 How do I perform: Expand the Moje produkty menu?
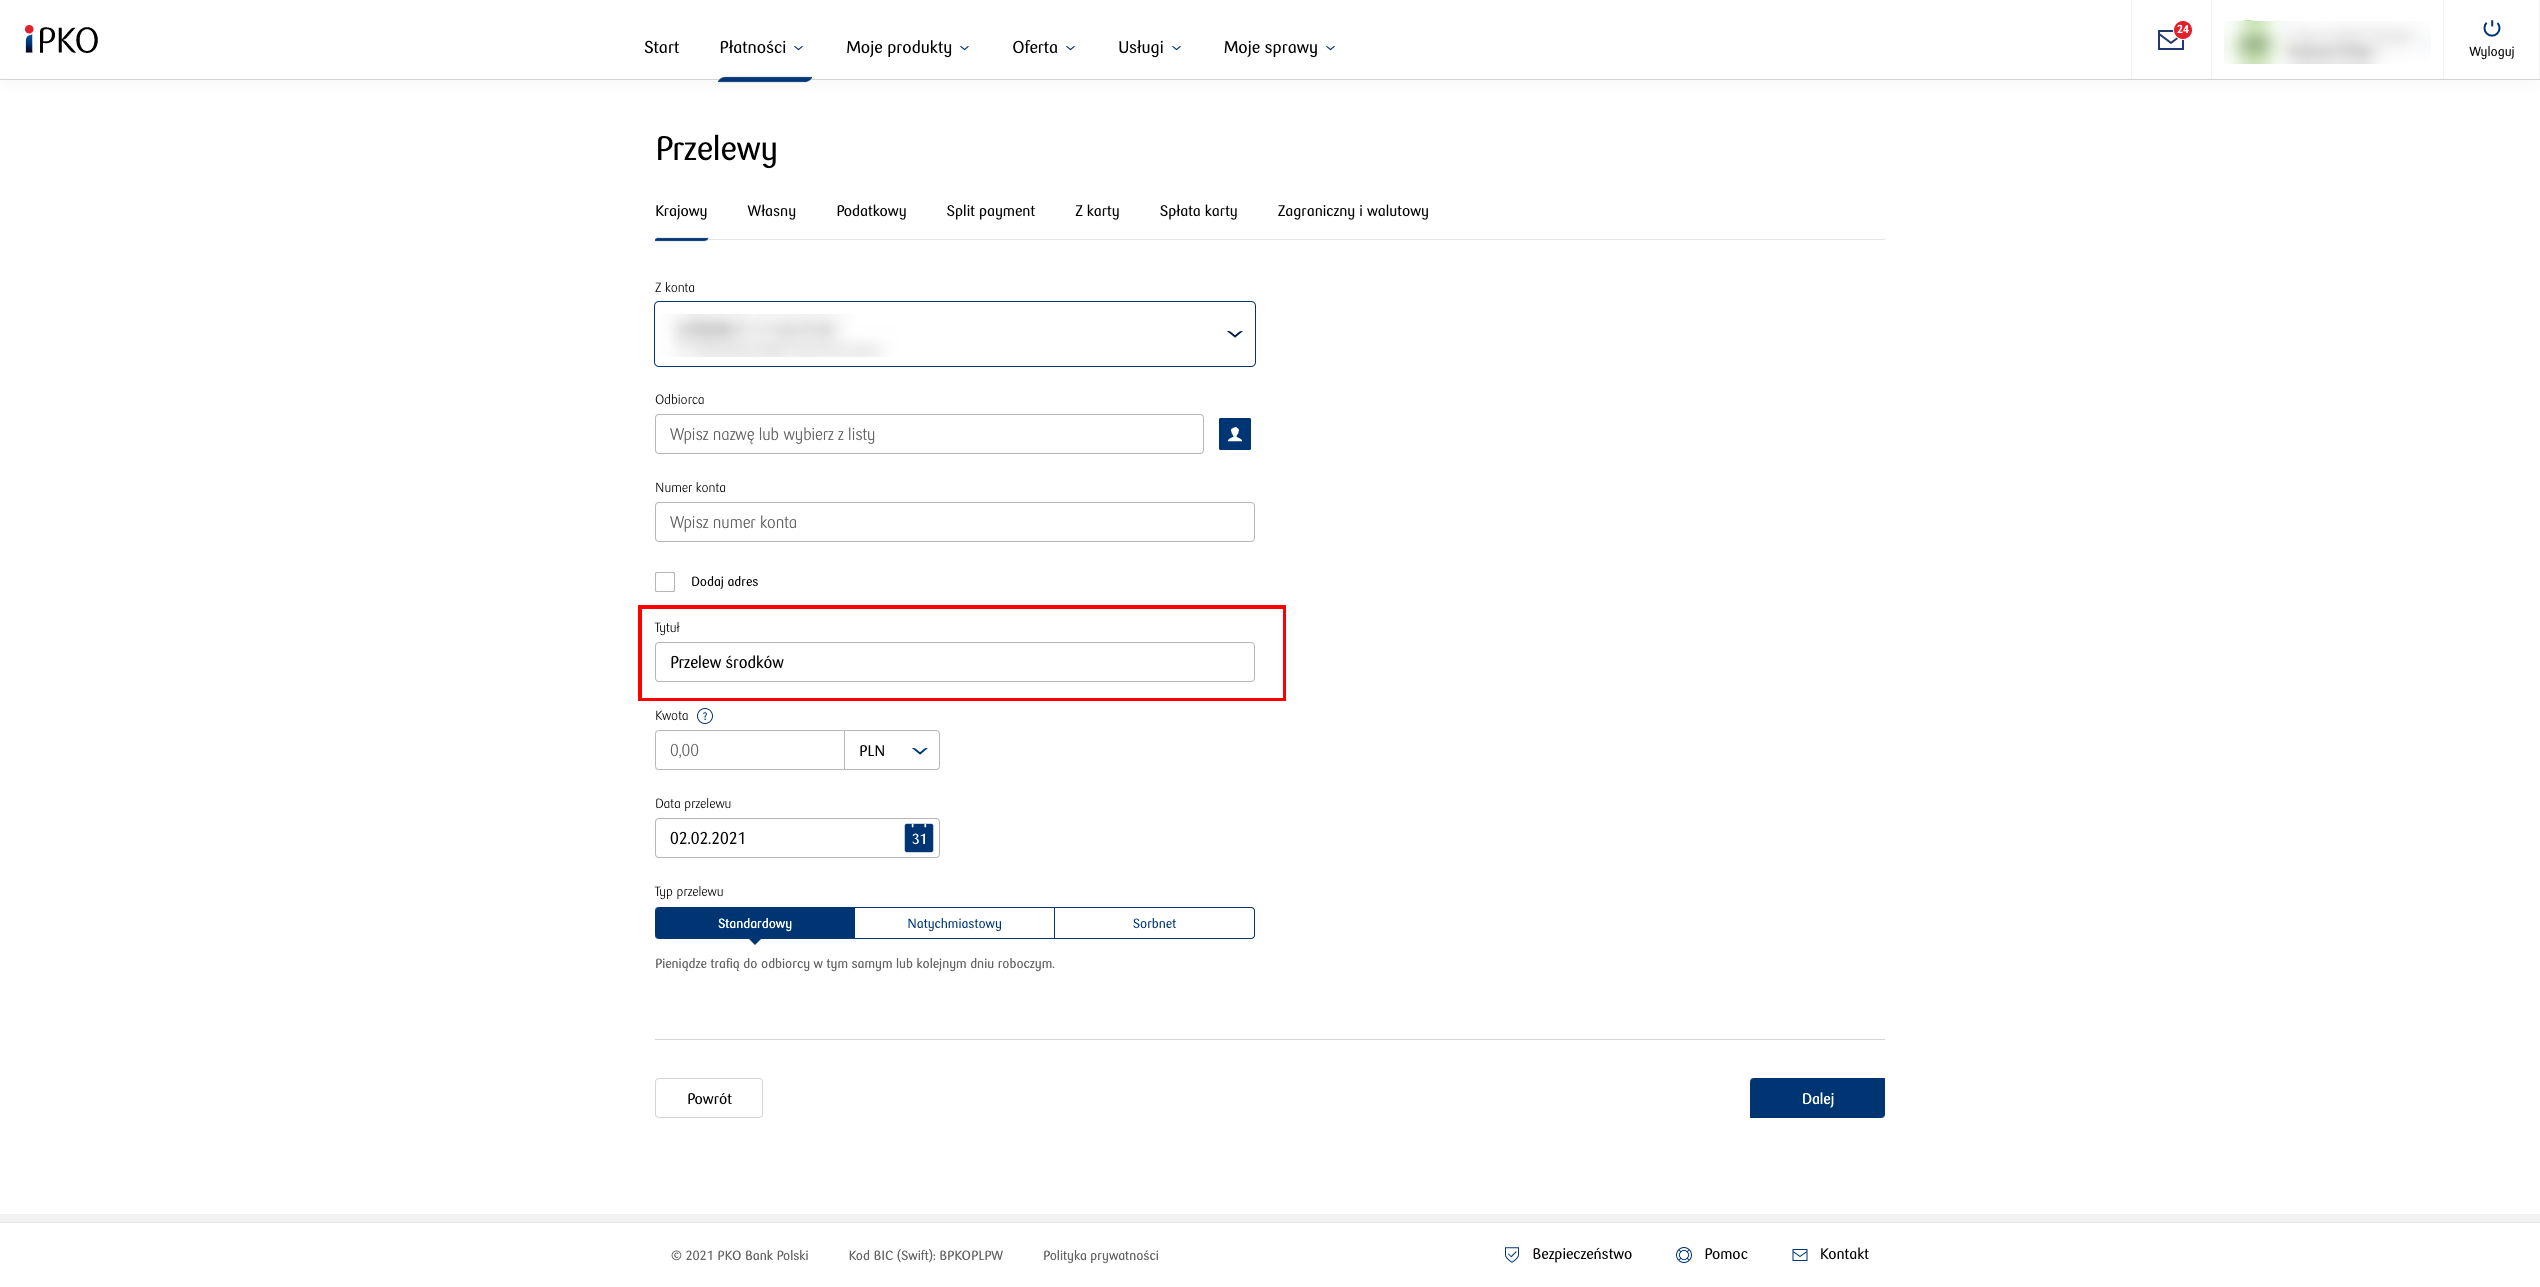tap(907, 47)
